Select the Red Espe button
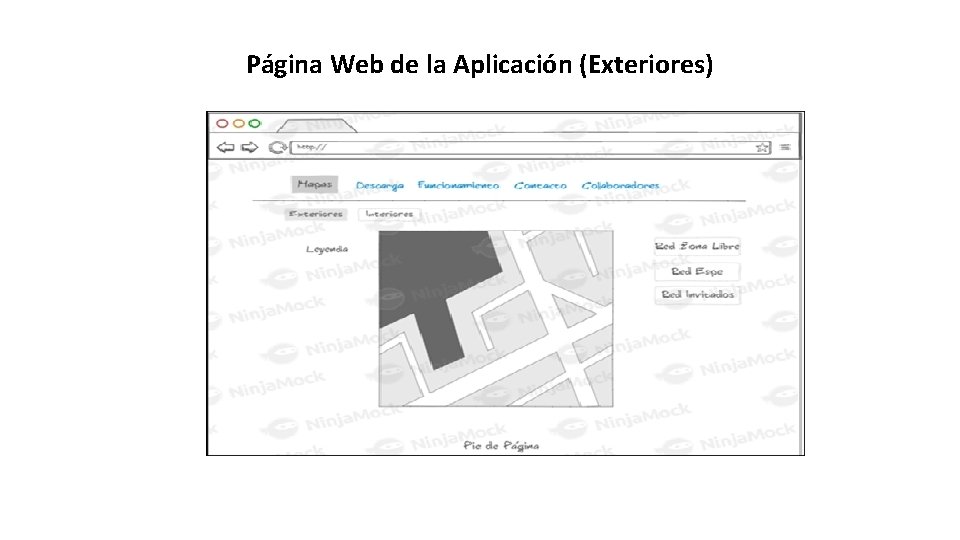The height and width of the screenshot is (540, 960). 697,271
